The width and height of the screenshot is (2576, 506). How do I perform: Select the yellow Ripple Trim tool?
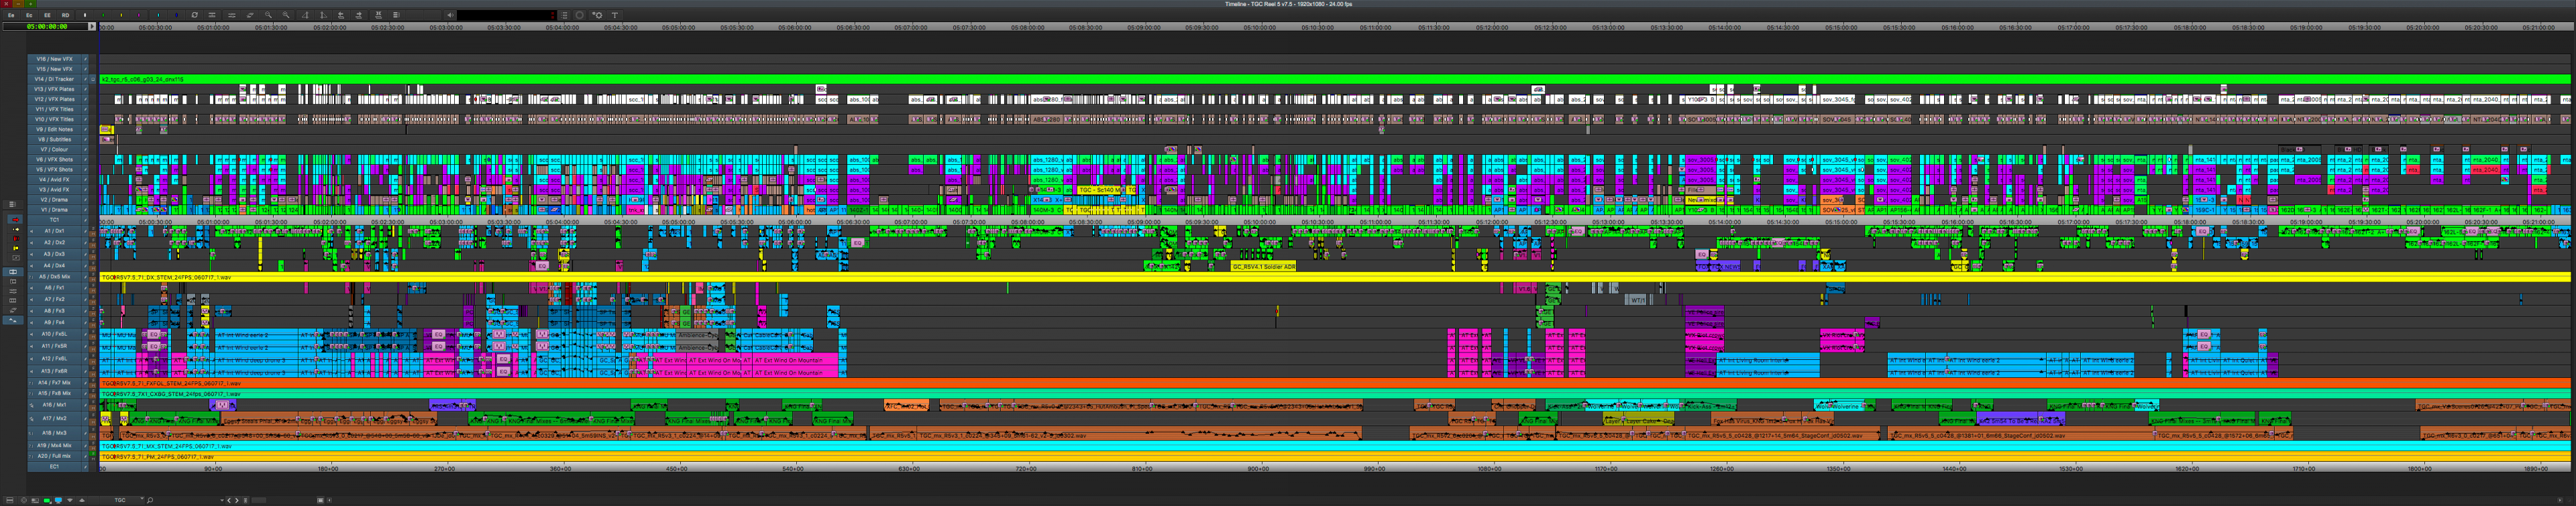(15, 248)
